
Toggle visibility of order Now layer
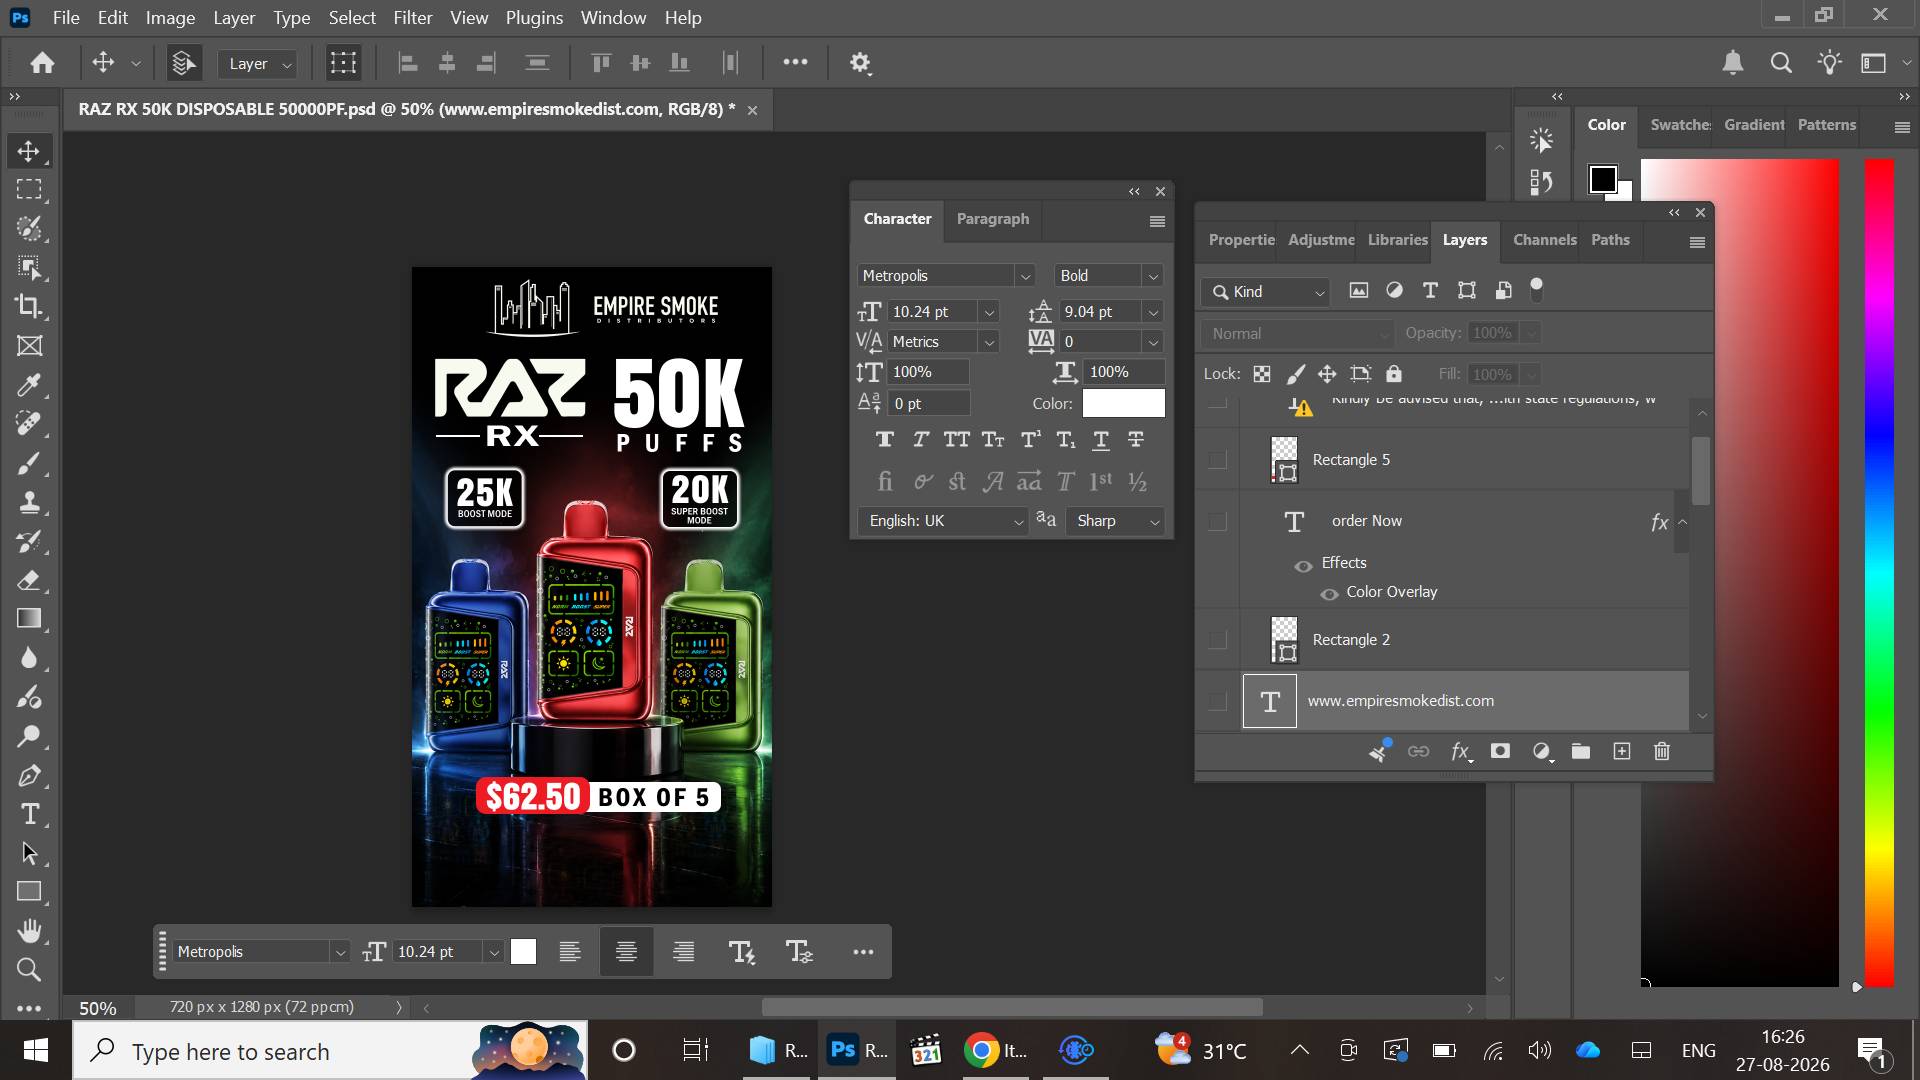pyautogui.click(x=1217, y=521)
